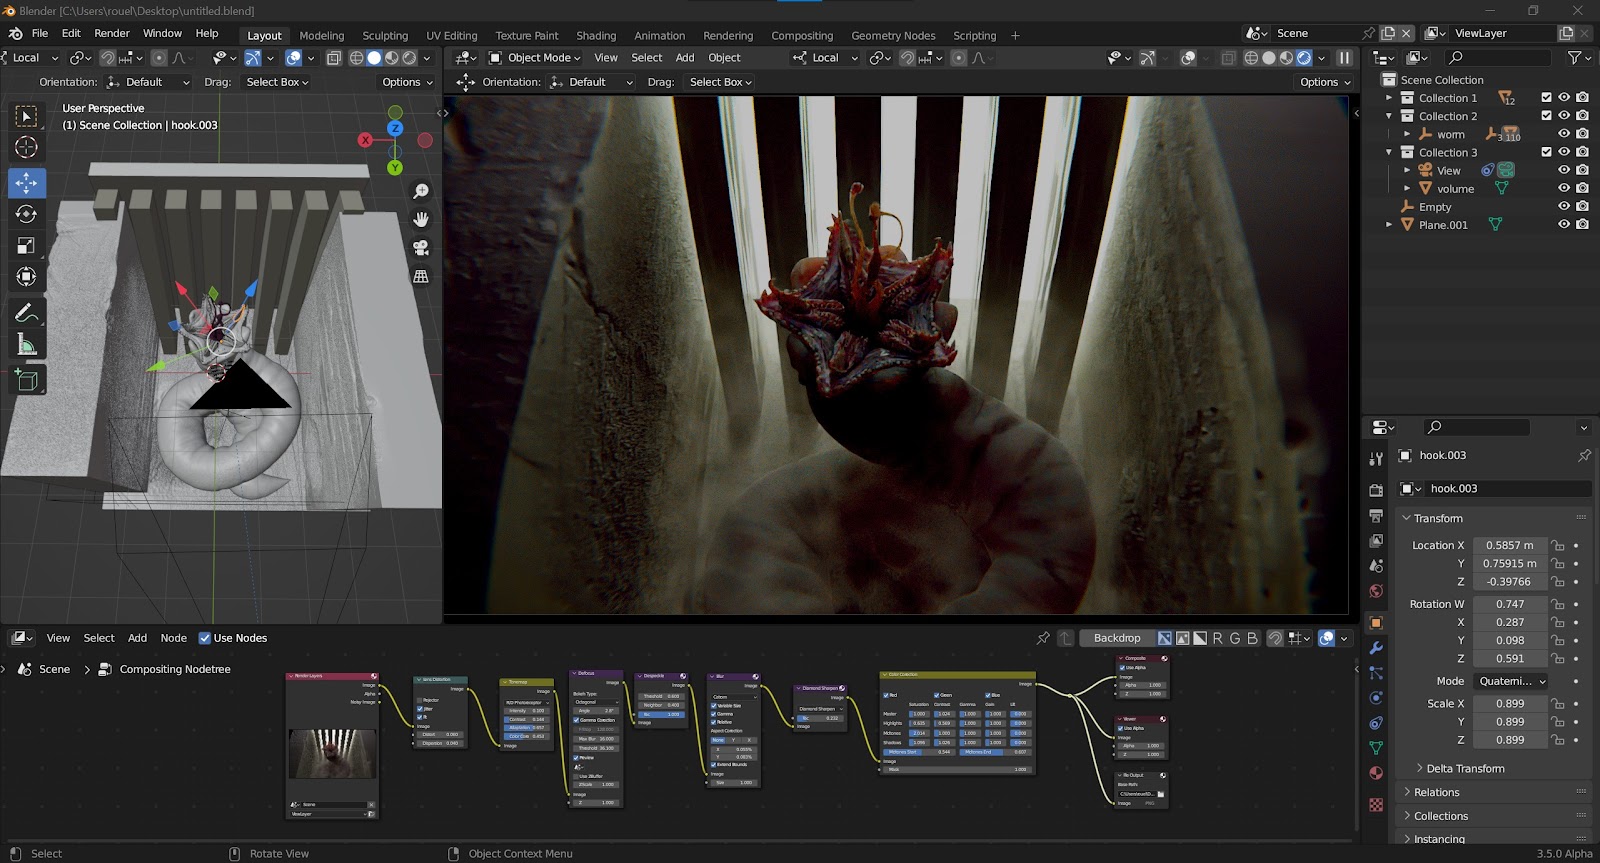Edit the Scale Z value field
The image size is (1600, 863).
[x=1509, y=740]
